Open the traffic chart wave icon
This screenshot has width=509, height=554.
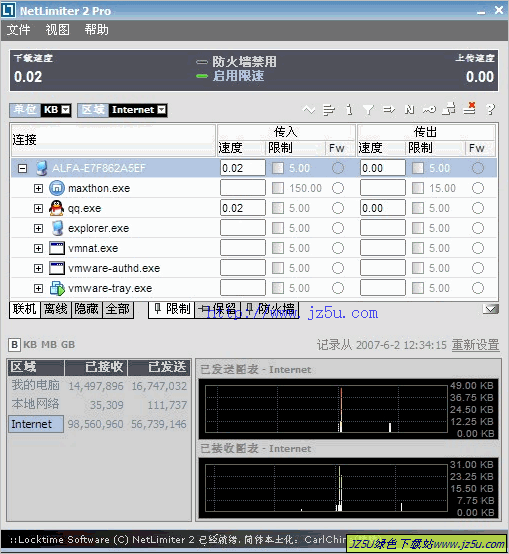[309, 110]
